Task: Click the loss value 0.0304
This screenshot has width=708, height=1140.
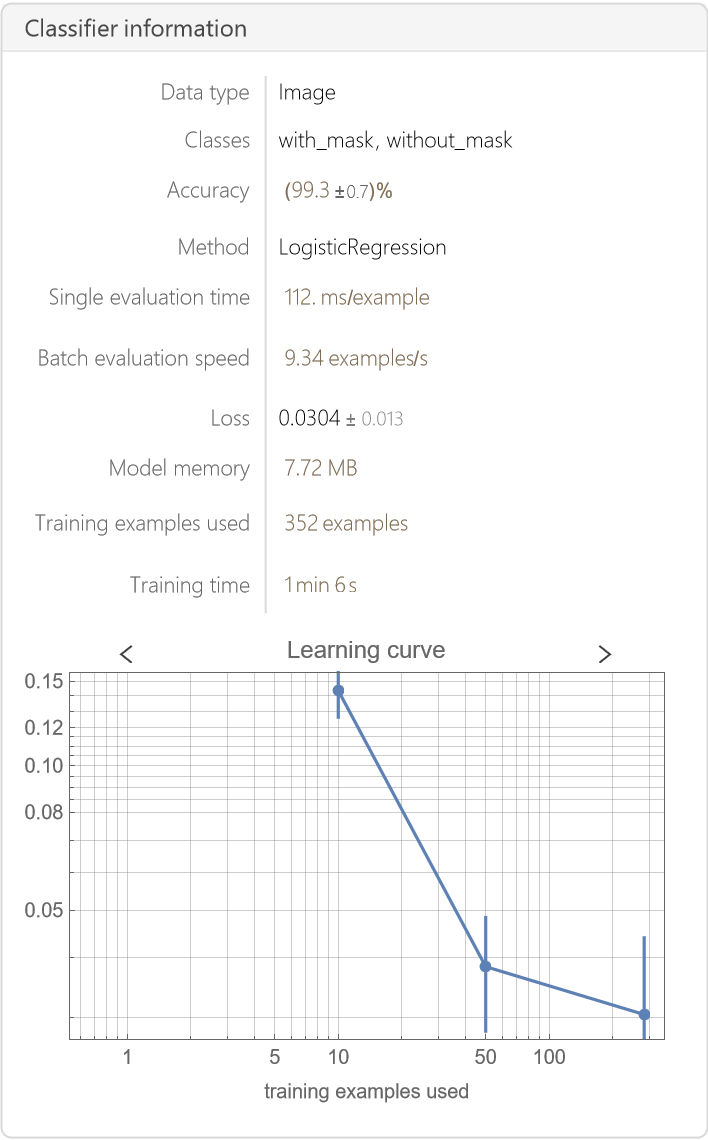Action: click(310, 418)
